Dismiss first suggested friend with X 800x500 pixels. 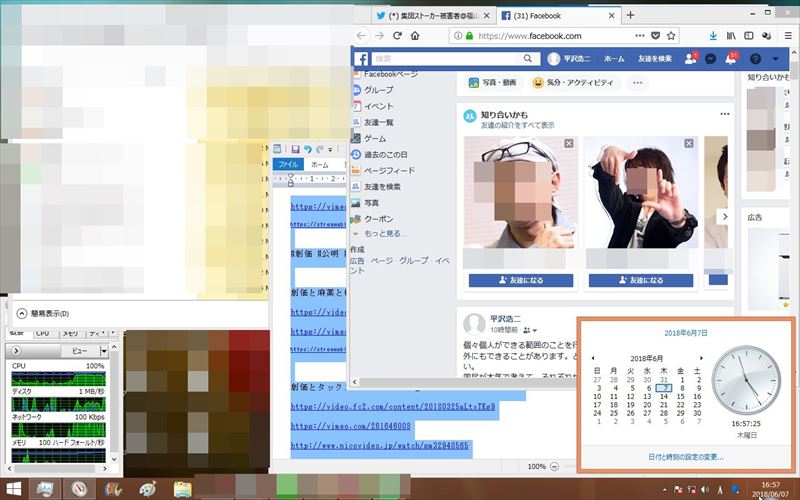pyautogui.click(x=569, y=143)
